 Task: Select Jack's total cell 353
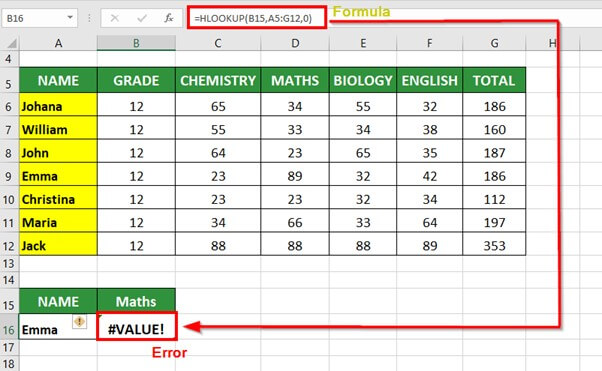(x=494, y=245)
